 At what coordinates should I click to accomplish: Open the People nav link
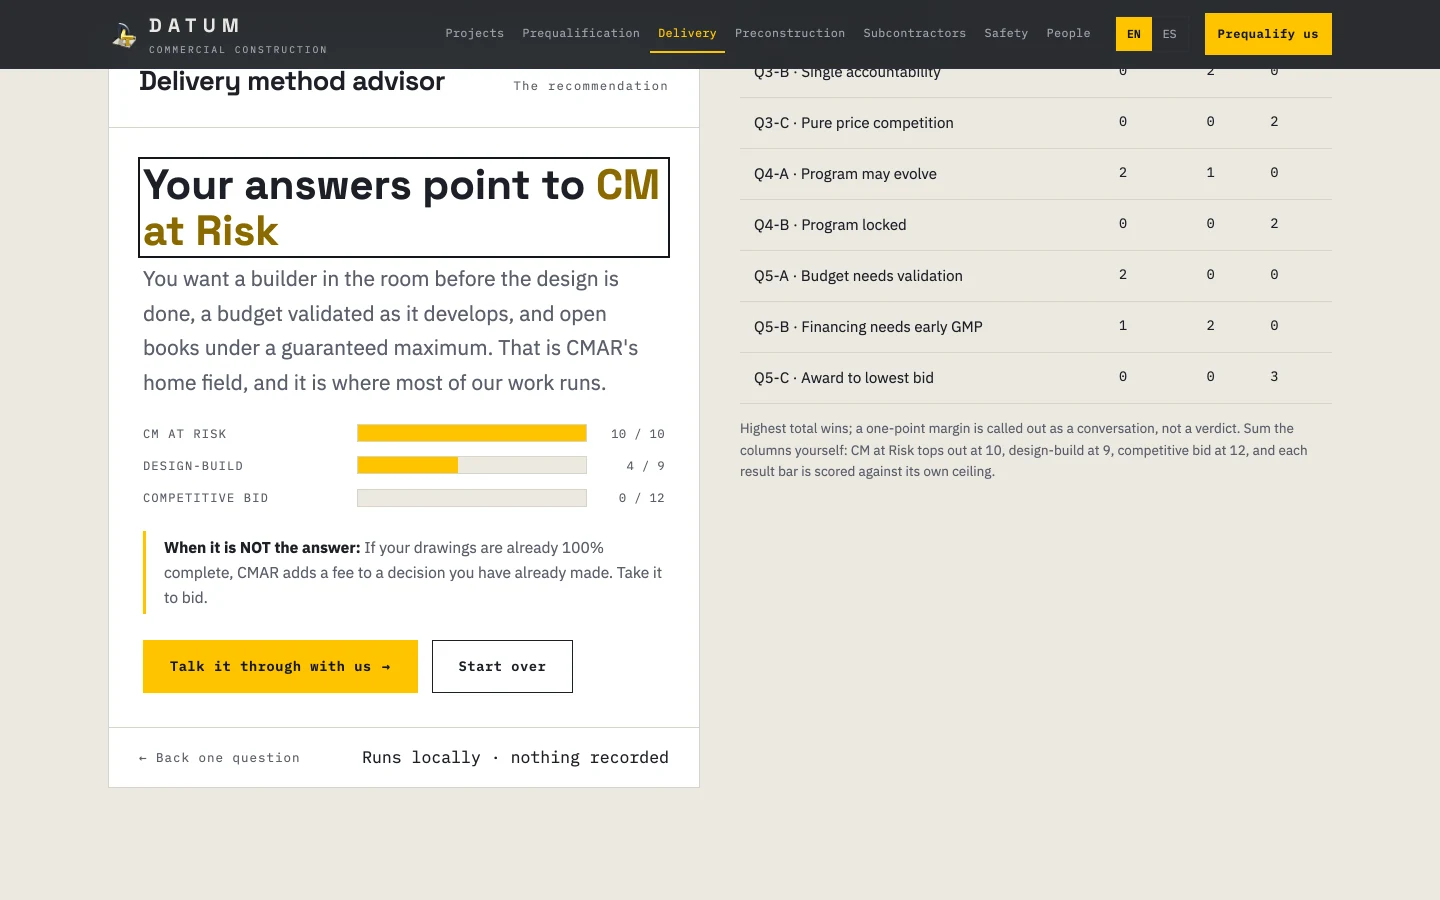pos(1068,33)
